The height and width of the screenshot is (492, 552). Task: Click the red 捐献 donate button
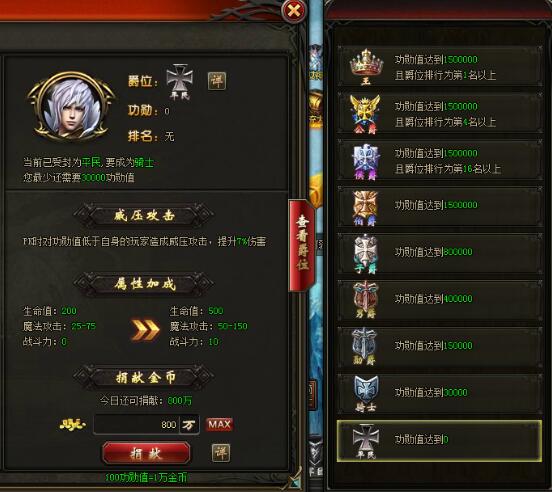tap(146, 453)
